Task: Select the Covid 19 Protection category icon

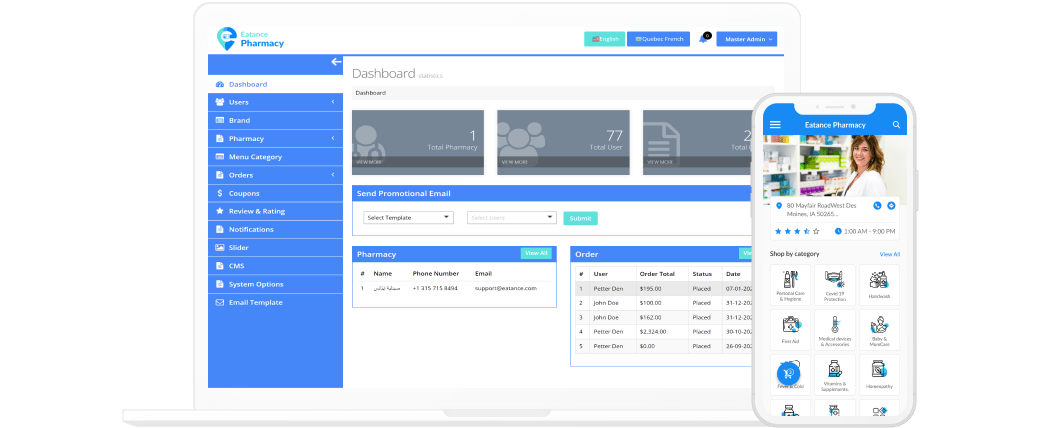Action: point(834,285)
